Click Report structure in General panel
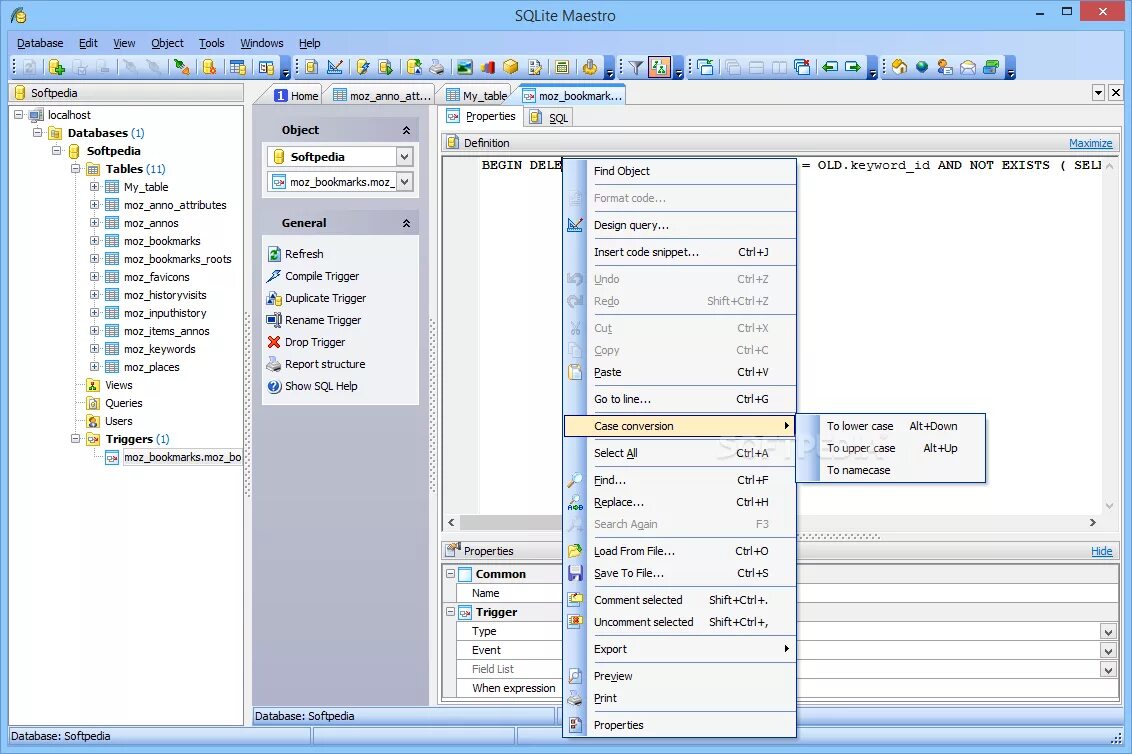Image resolution: width=1132 pixels, height=754 pixels. click(x=325, y=364)
